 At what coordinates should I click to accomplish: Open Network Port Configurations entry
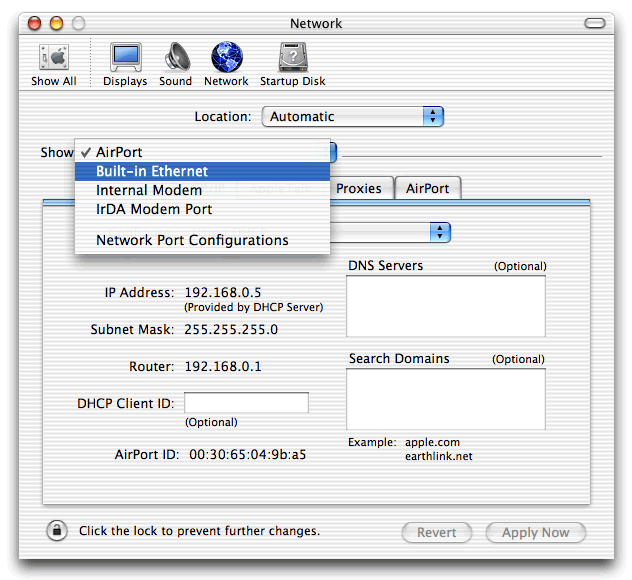click(192, 240)
